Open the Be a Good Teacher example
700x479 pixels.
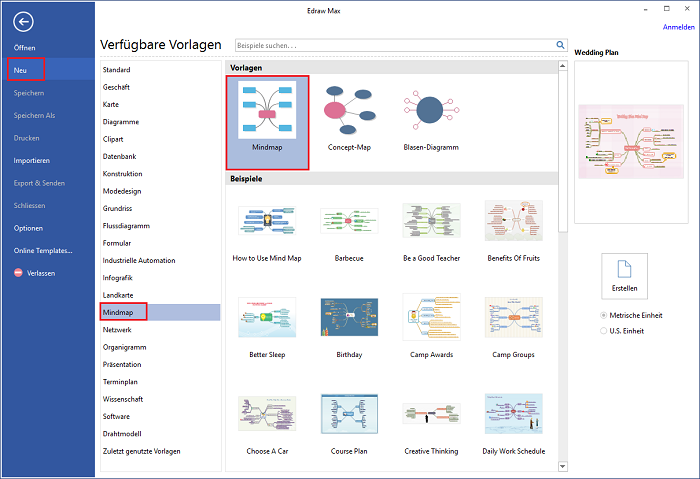tap(431, 220)
